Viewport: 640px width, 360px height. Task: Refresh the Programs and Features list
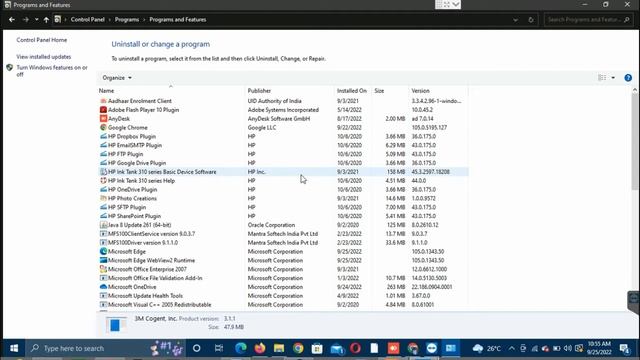[x=531, y=20]
